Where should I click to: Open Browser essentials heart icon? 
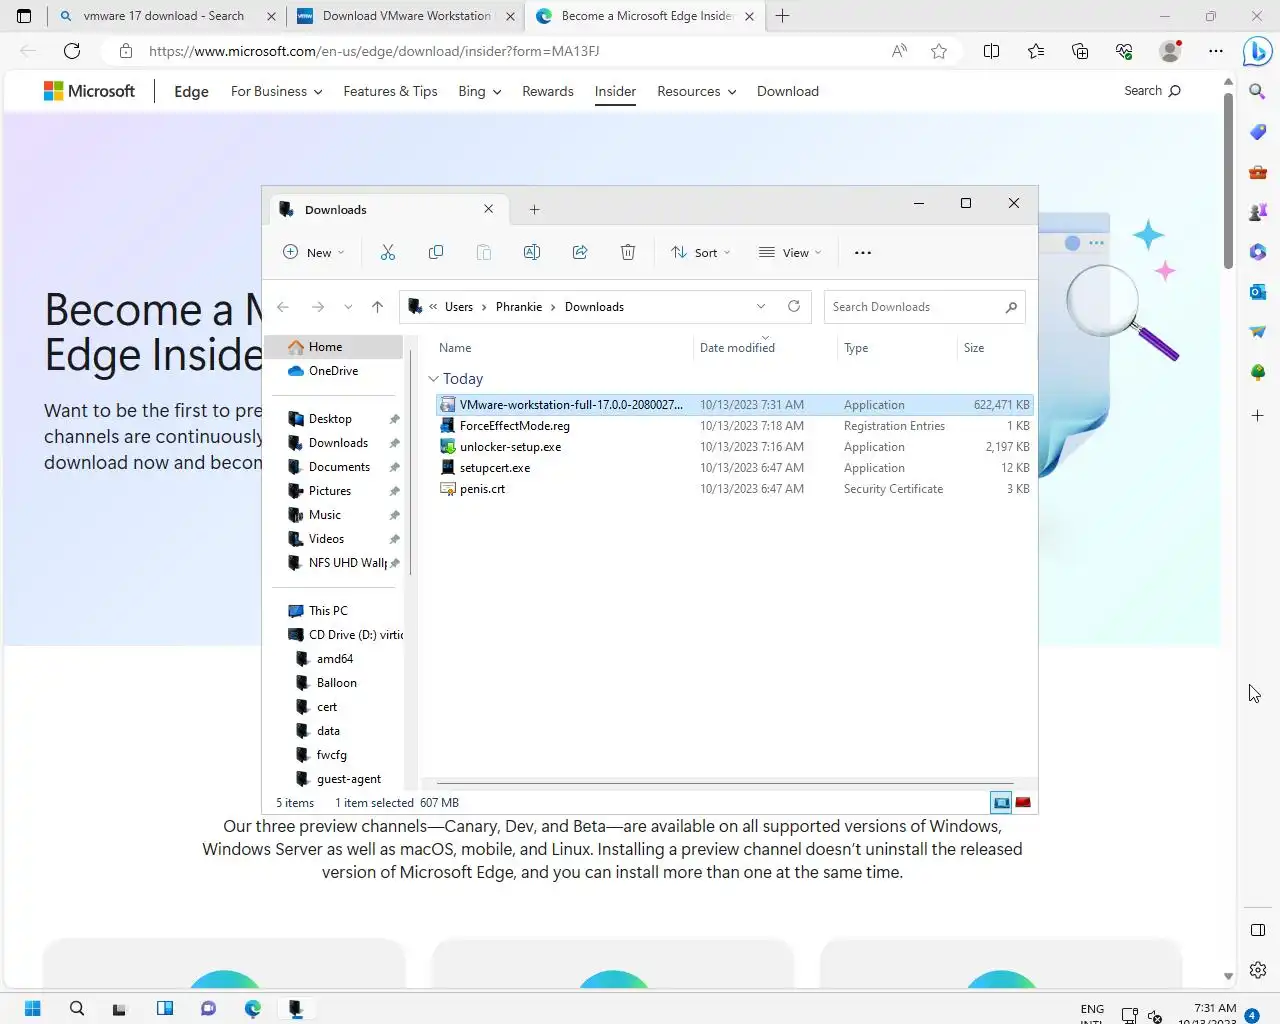(1124, 51)
